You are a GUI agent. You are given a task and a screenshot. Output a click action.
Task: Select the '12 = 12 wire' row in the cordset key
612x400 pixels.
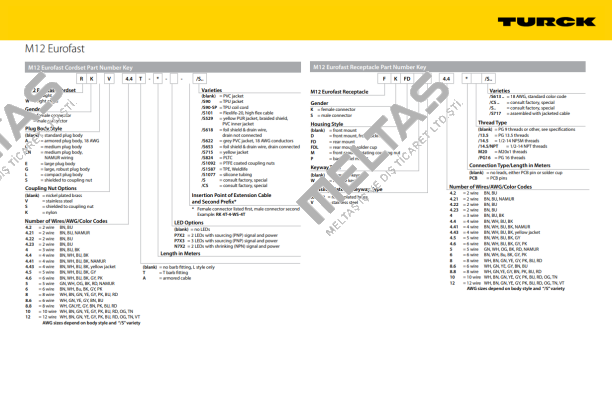(x=82, y=317)
